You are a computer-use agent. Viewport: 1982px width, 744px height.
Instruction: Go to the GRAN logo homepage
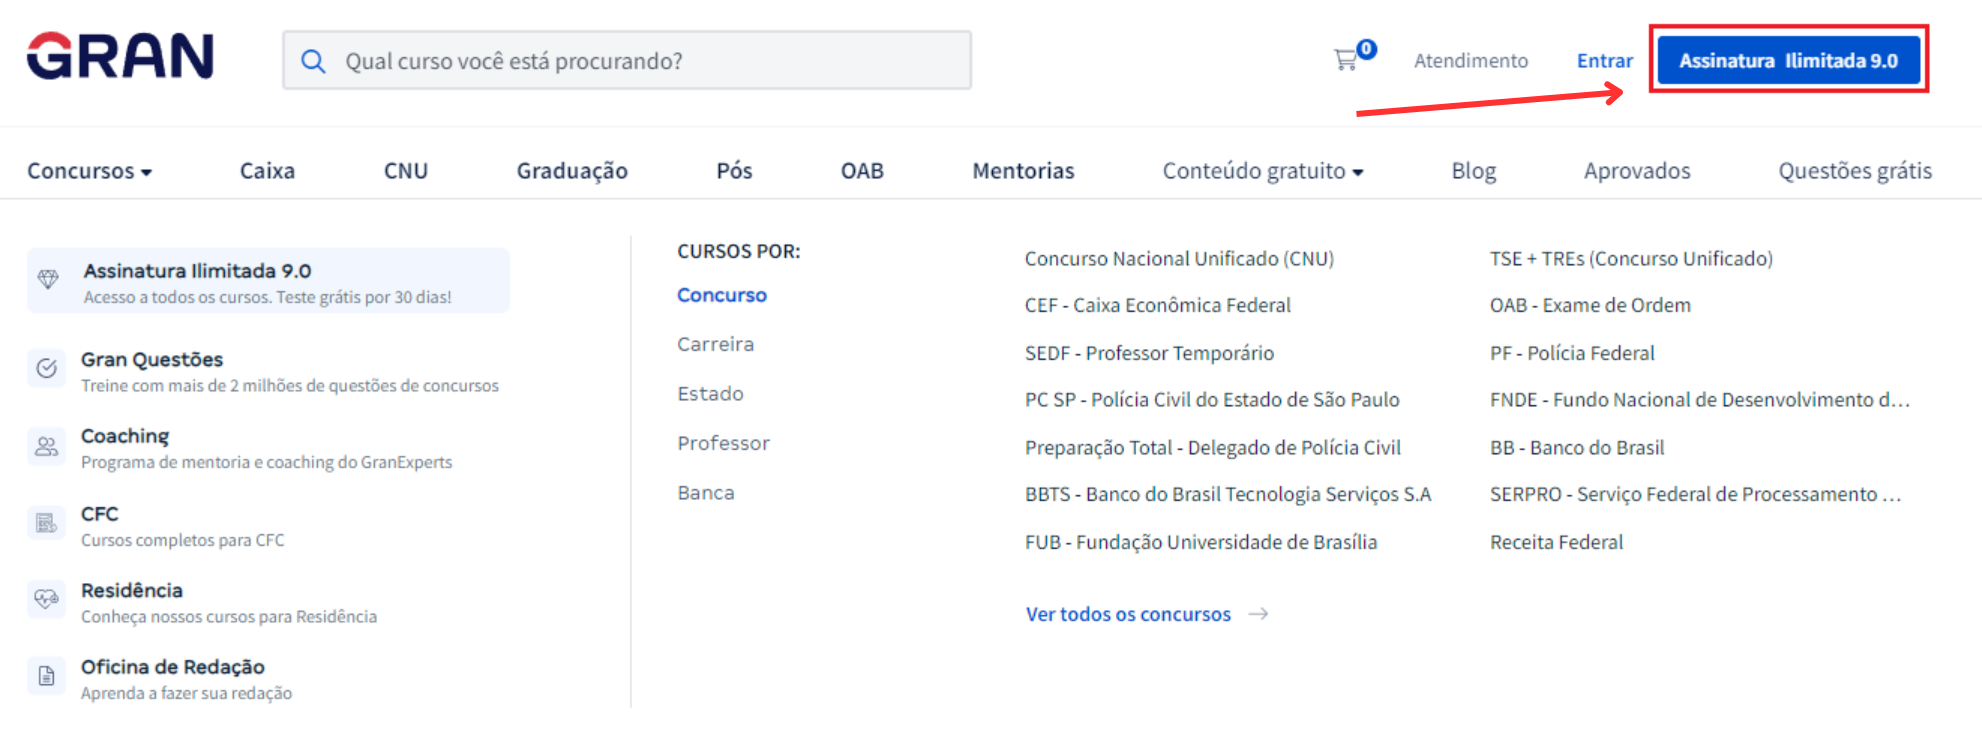pos(120,56)
